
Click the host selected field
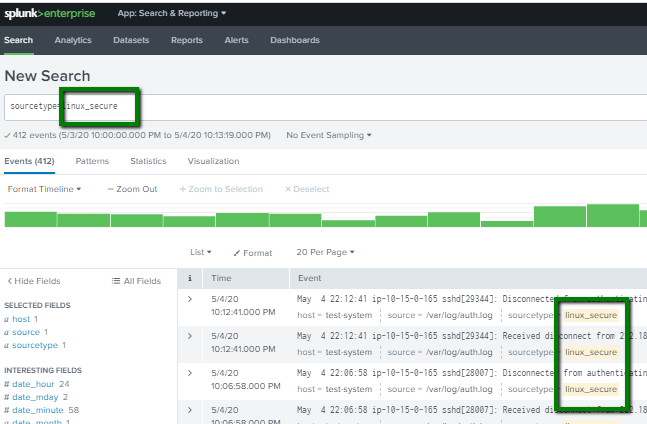(21, 319)
